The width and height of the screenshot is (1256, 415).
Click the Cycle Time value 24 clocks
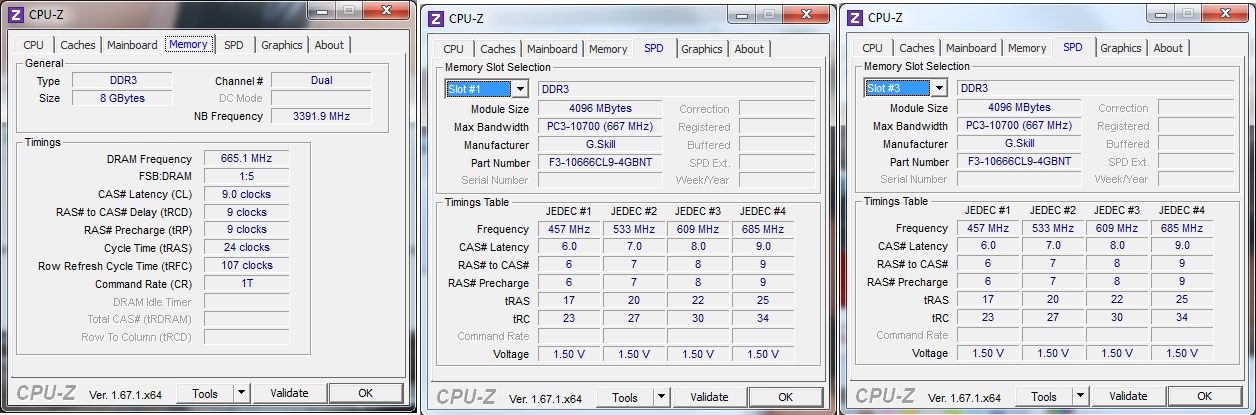pyautogui.click(x=246, y=247)
